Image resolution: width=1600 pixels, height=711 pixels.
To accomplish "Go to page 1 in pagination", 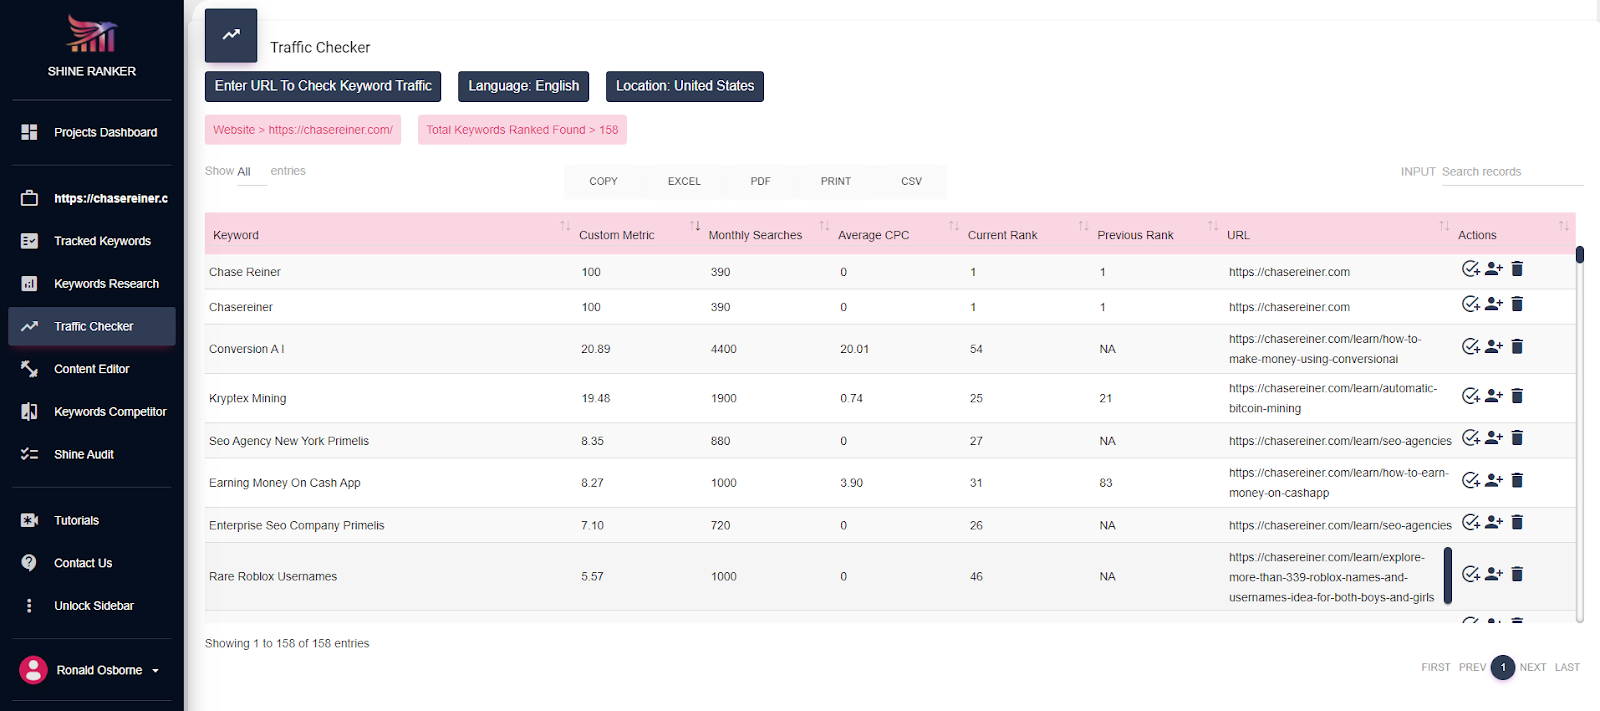I will click(x=1502, y=667).
